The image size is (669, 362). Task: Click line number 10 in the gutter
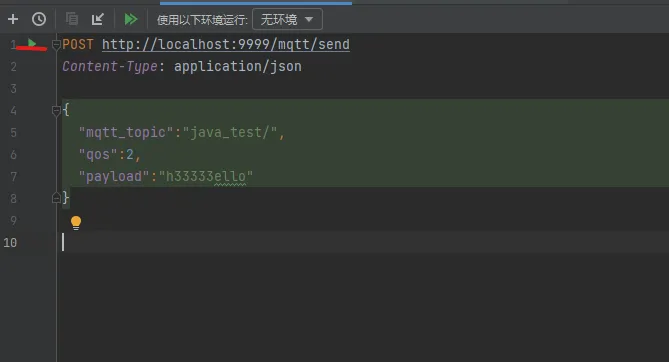point(10,242)
